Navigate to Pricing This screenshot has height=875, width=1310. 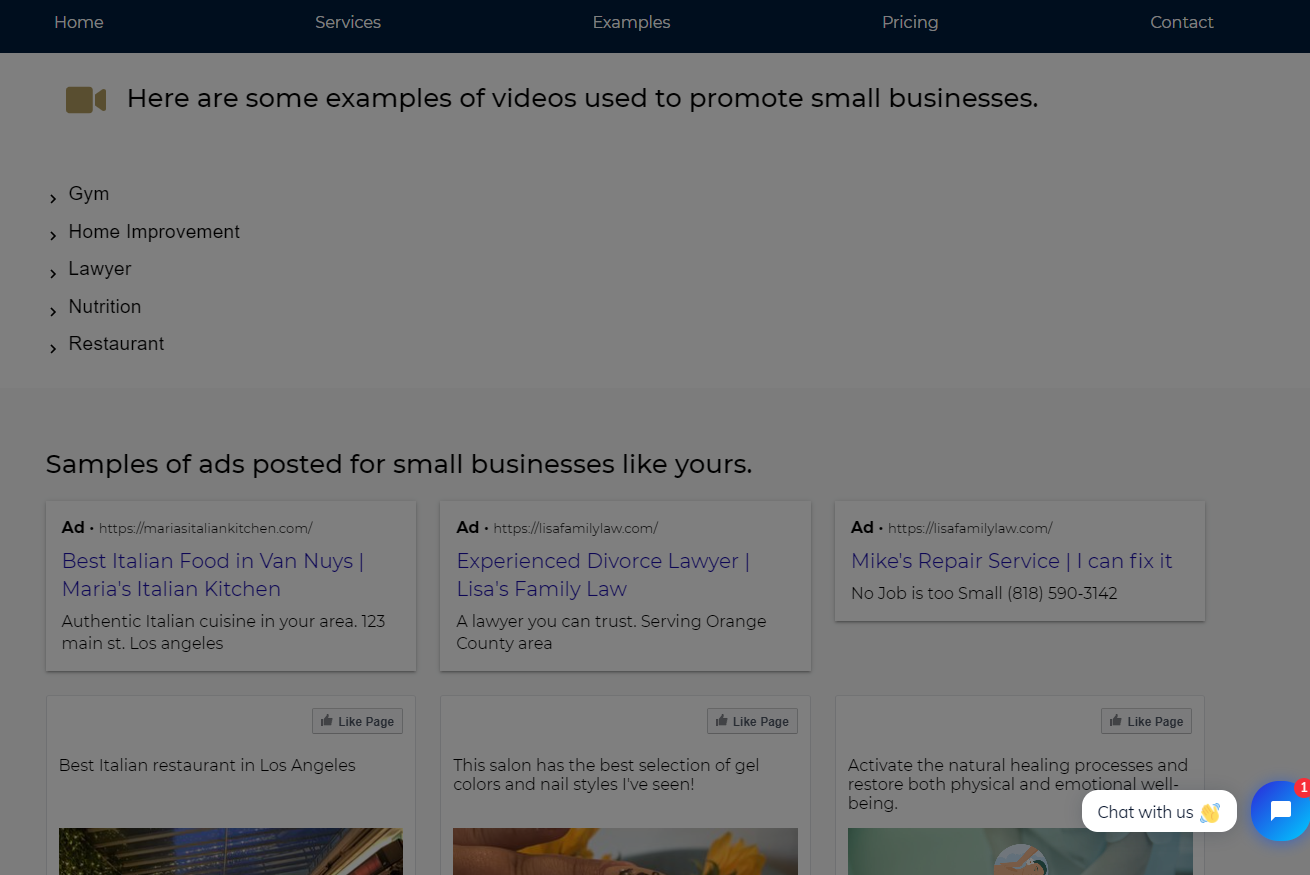[910, 22]
